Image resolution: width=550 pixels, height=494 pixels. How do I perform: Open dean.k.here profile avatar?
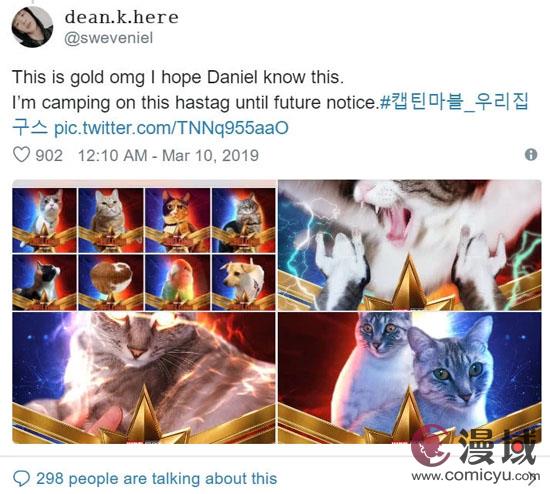coord(32,27)
